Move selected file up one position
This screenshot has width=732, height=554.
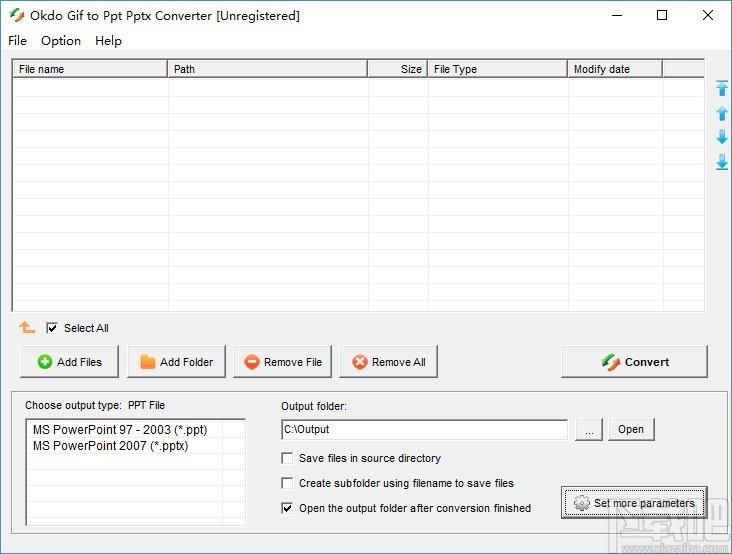[x=722, y=113]
